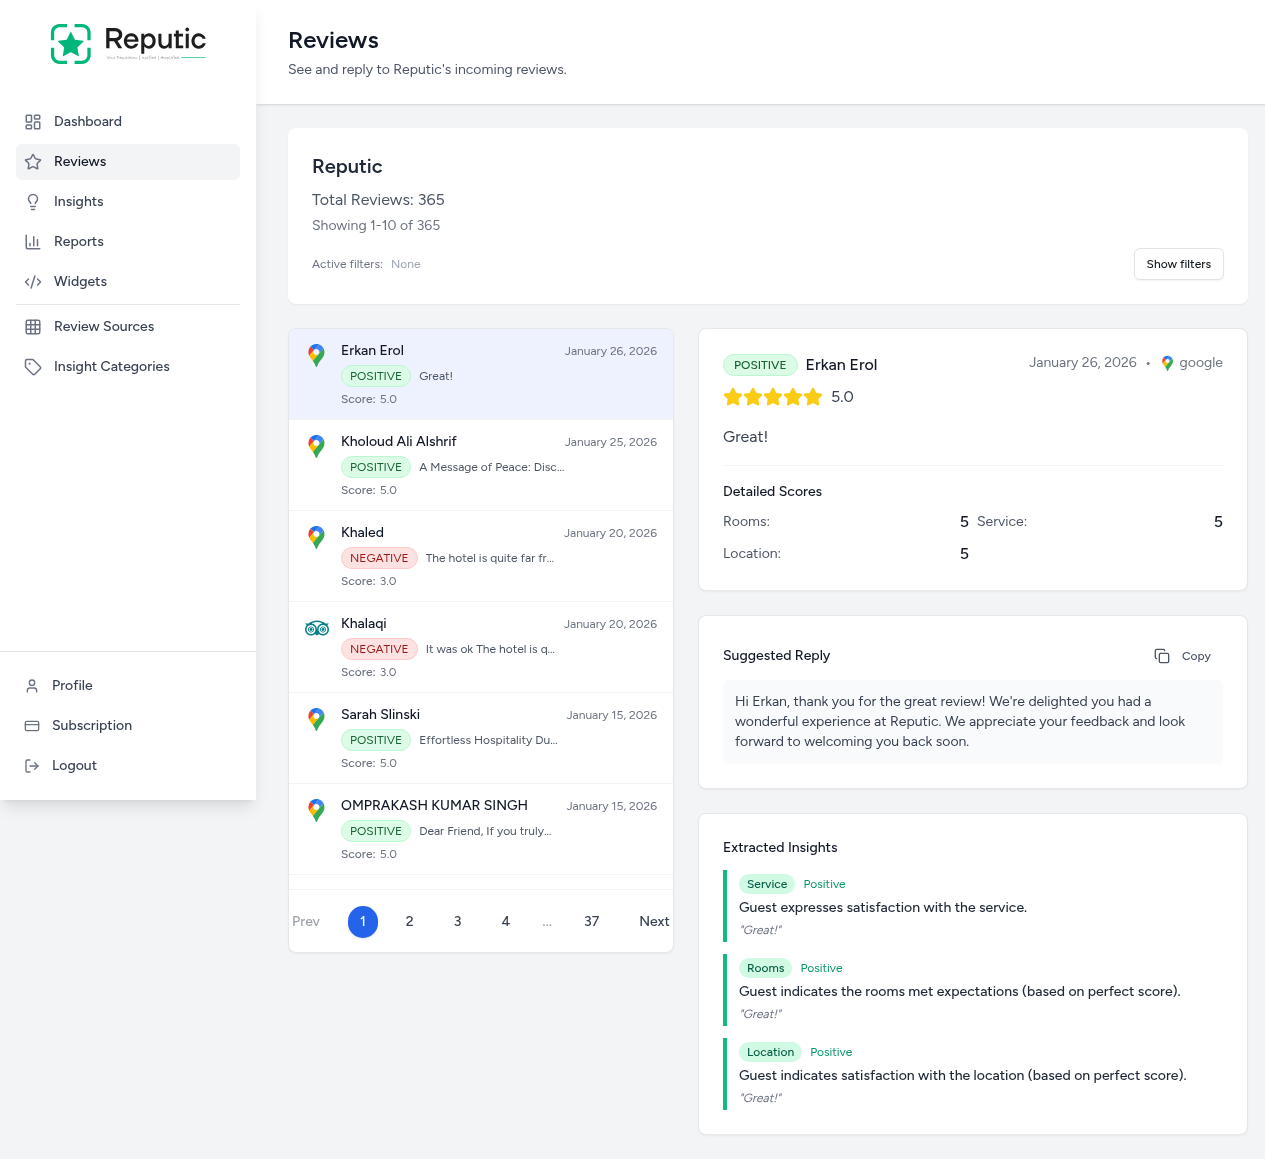Image resolution: width=1265 pixels, height=1159 pixels.
Task: Click Prev in pagination
Action: (306, 922)
